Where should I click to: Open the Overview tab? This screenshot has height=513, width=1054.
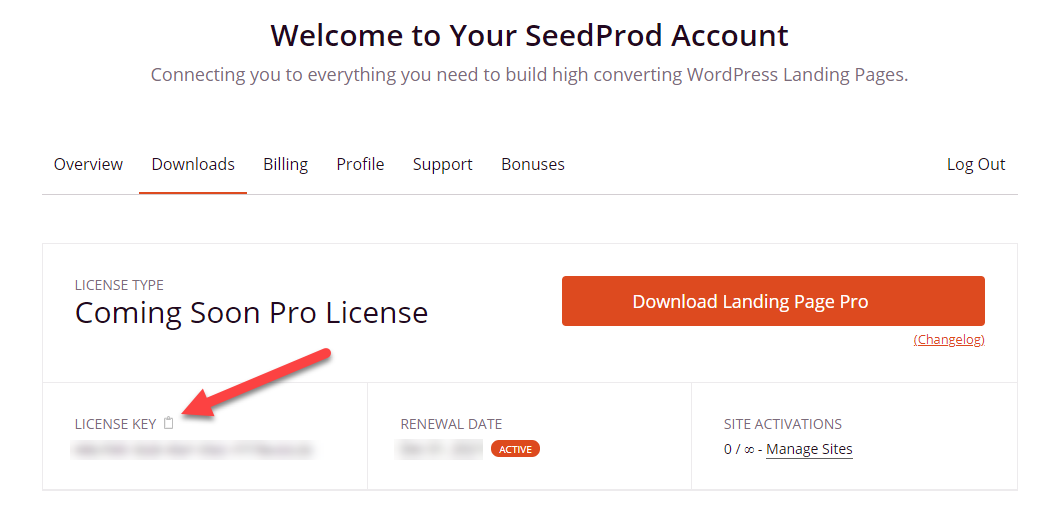click(88, 164)
